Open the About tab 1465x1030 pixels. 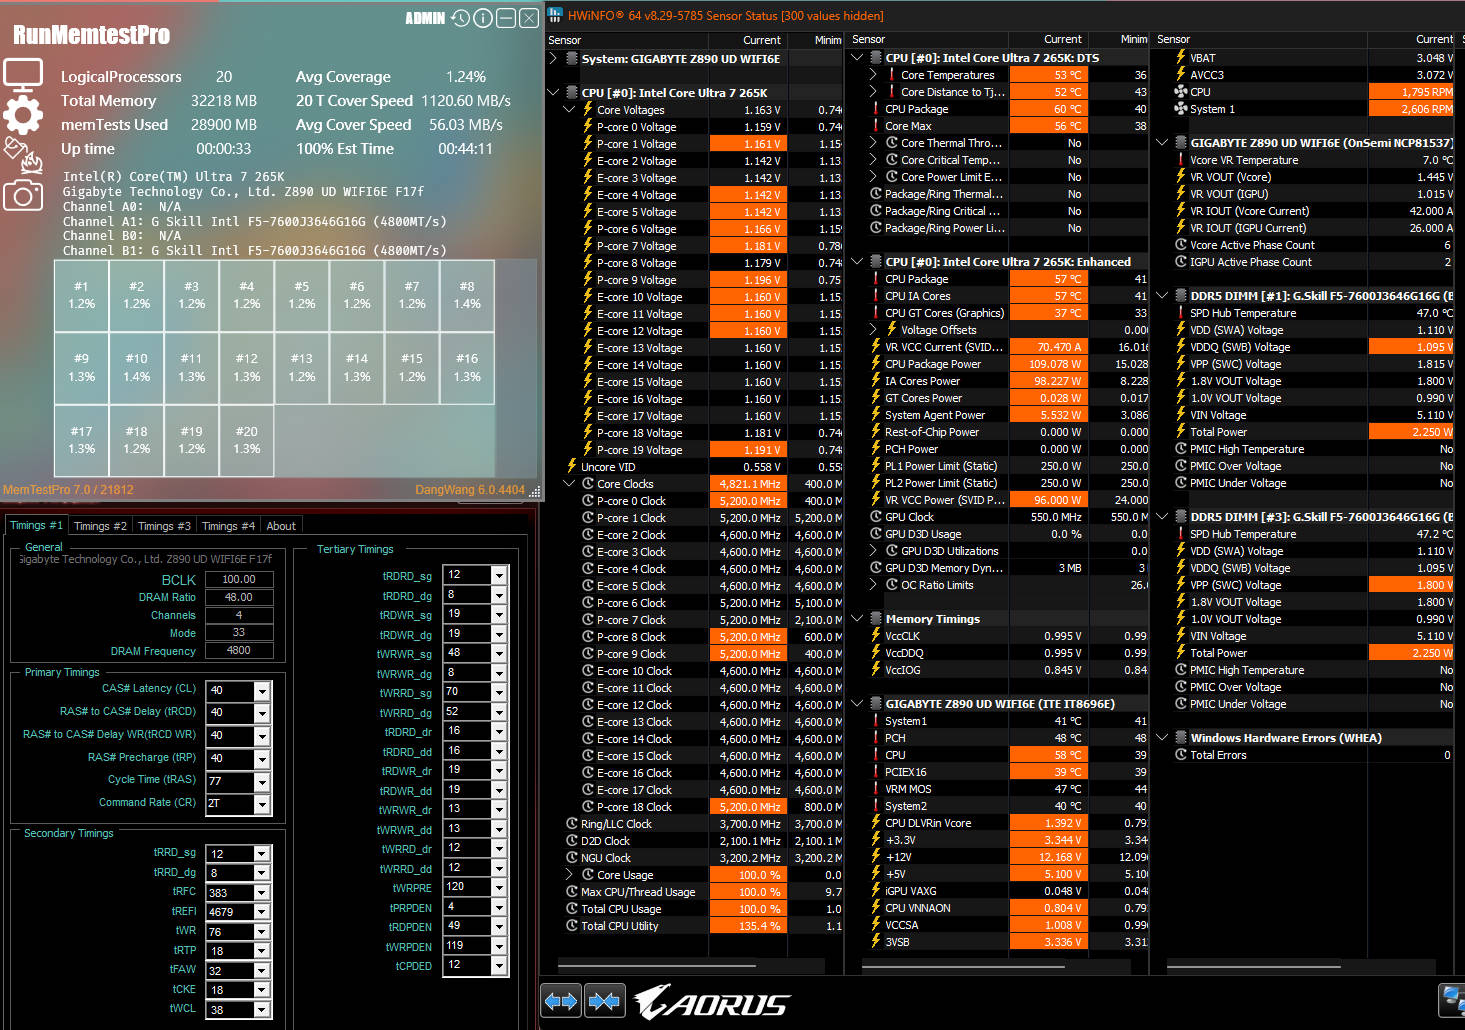pyautogui.click(x=281, y=526)
